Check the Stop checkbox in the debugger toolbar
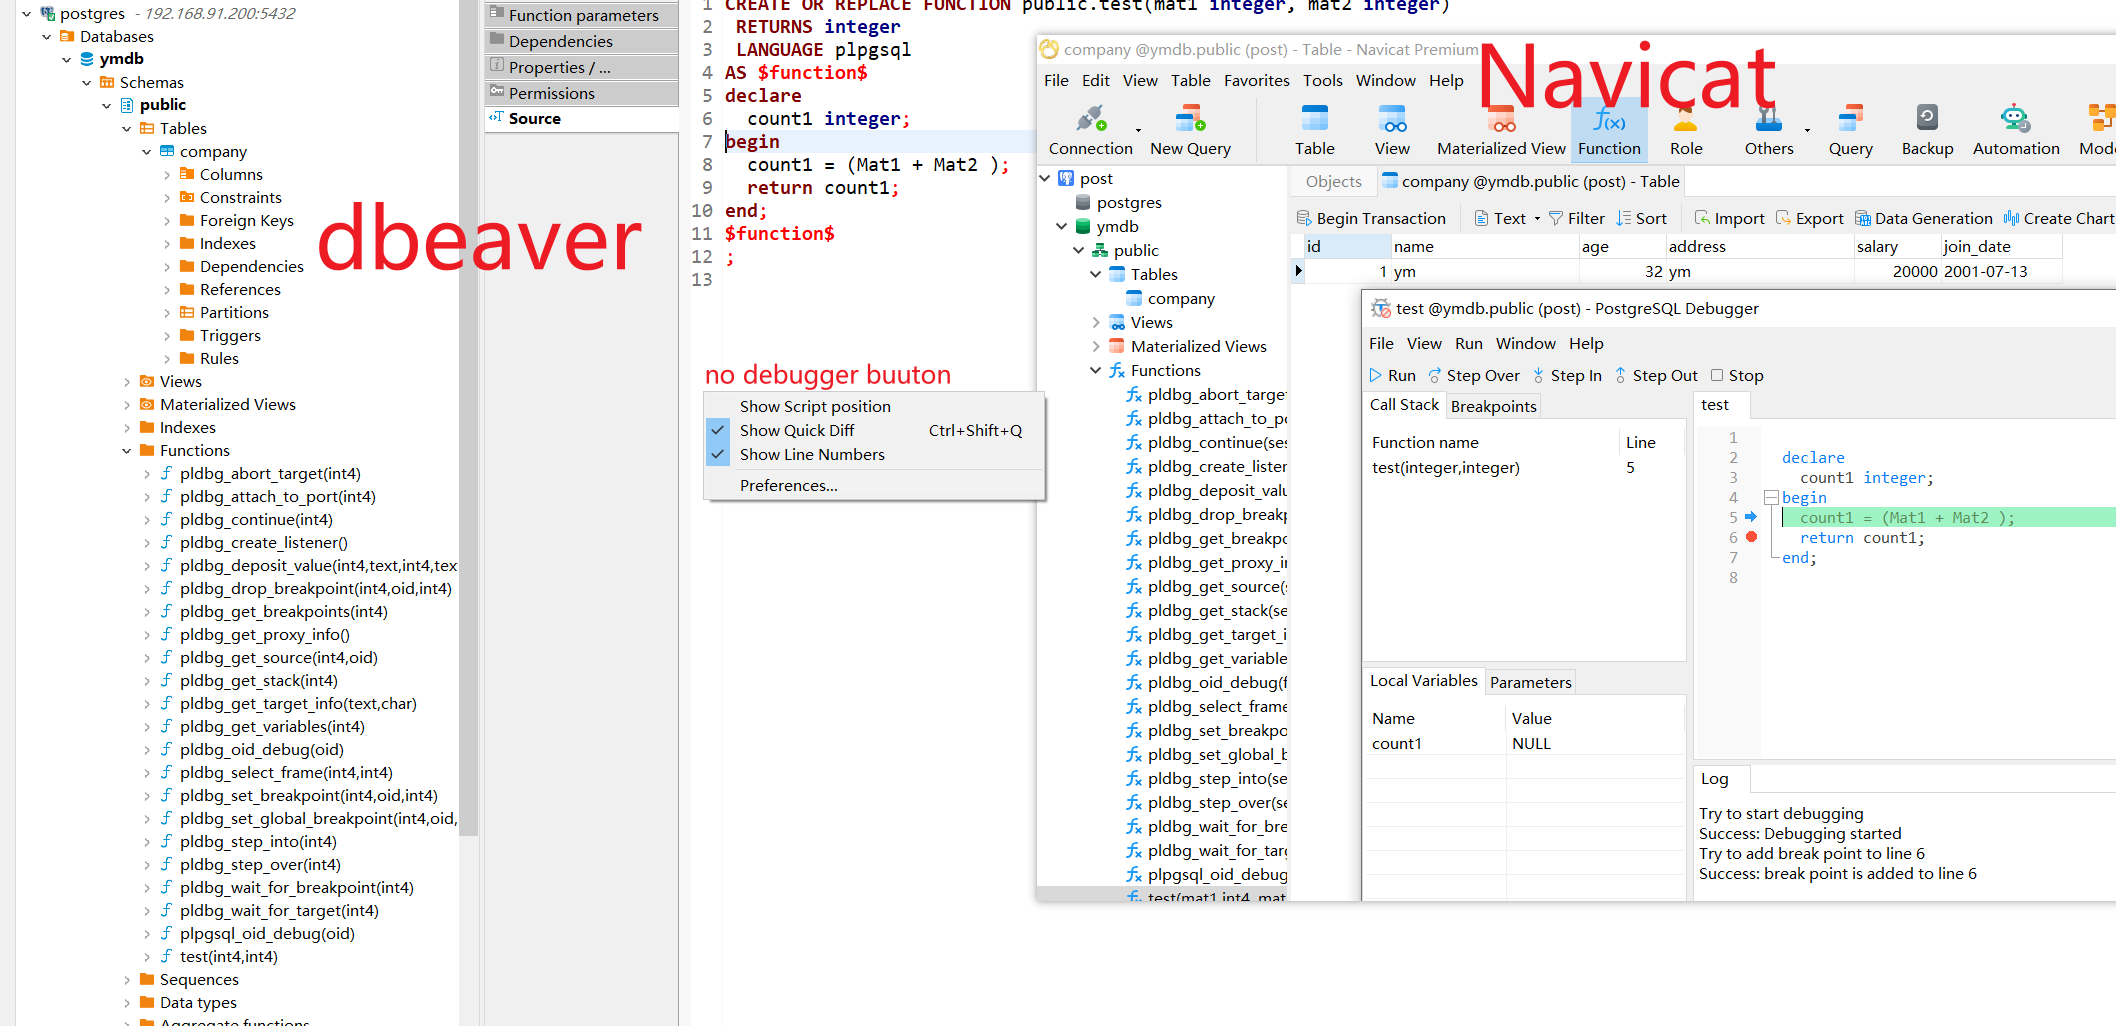Viewport: 2116px width, 1026px height. 1717,375
